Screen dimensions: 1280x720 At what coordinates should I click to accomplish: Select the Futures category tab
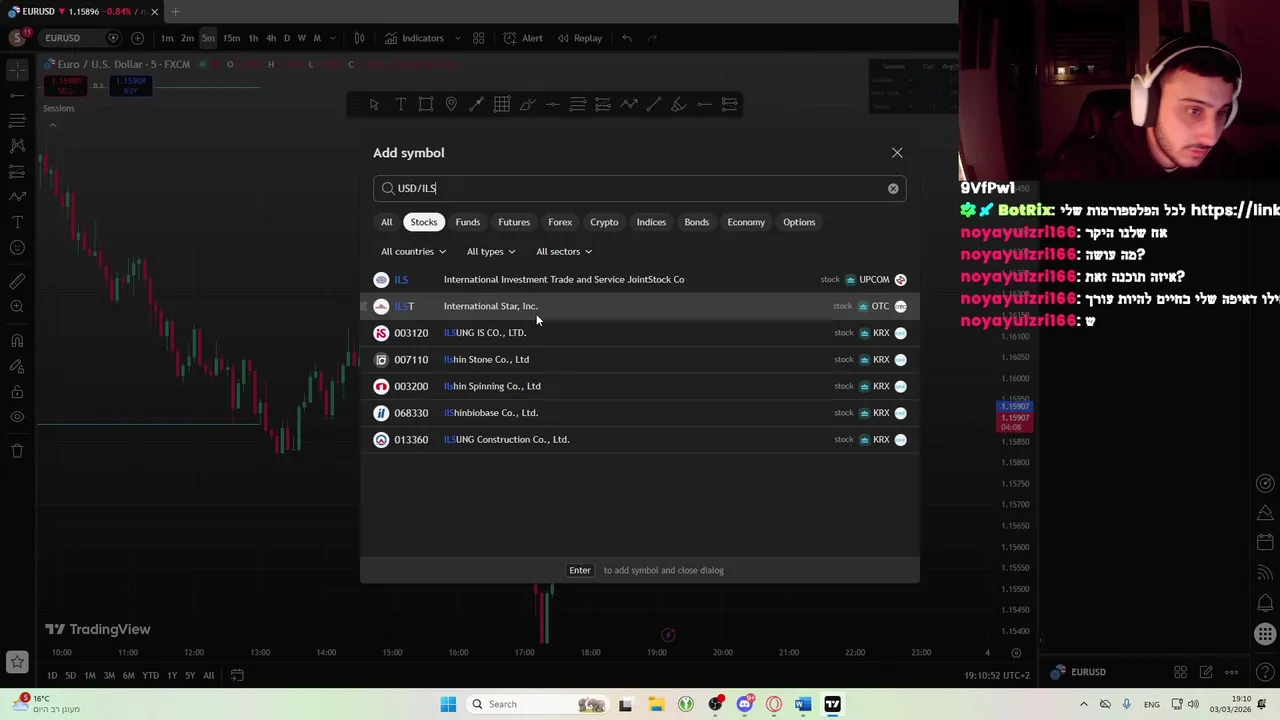514,222
